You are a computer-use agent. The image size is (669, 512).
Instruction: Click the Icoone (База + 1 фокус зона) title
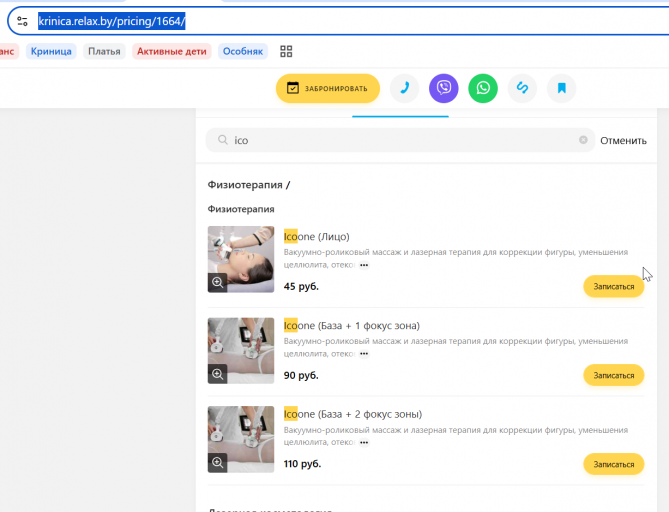click(352, 326)
